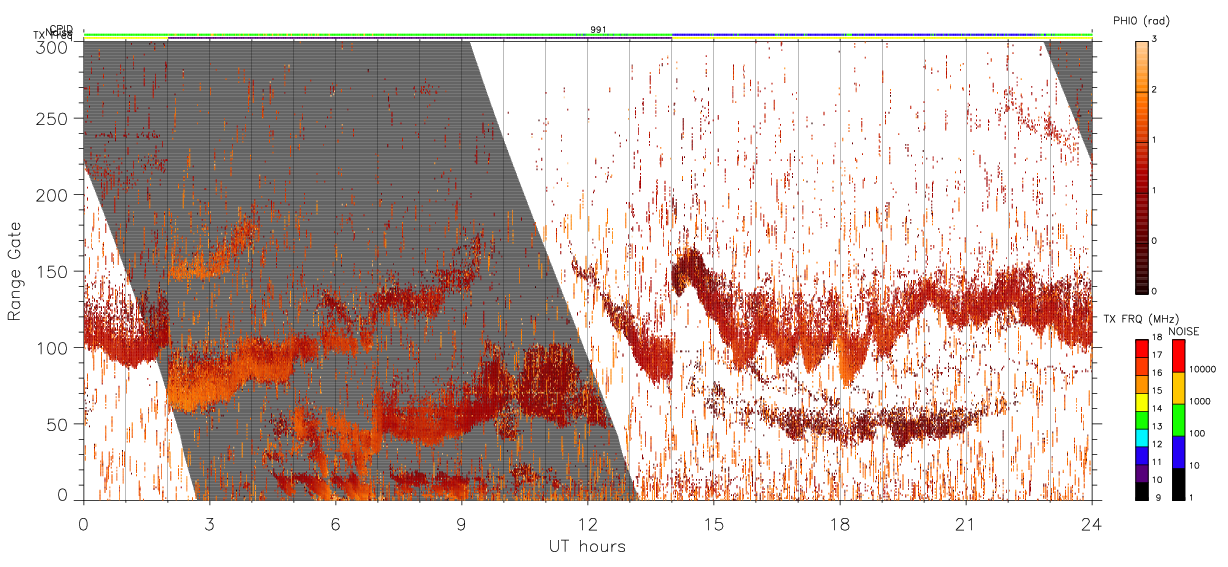
Task: Select the green NOISE swatch between 100 and 1000
Action: (1178, 420)
